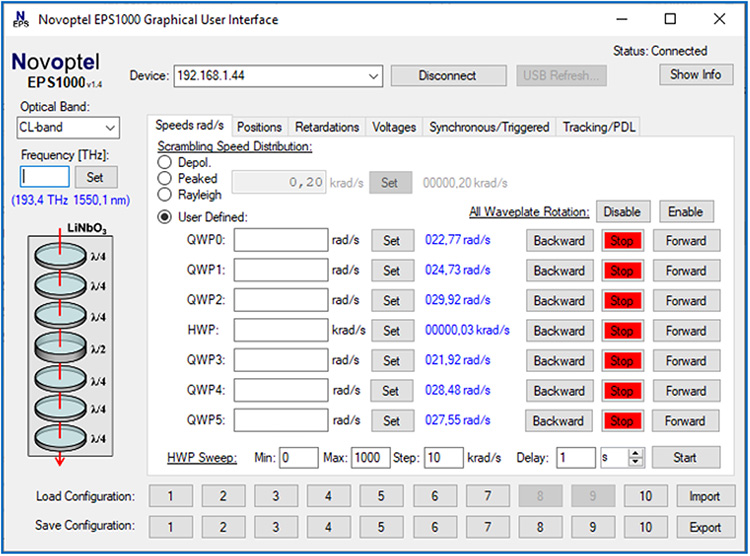
Task: Load configuration slot 5
Action: (x=380, y=497)
